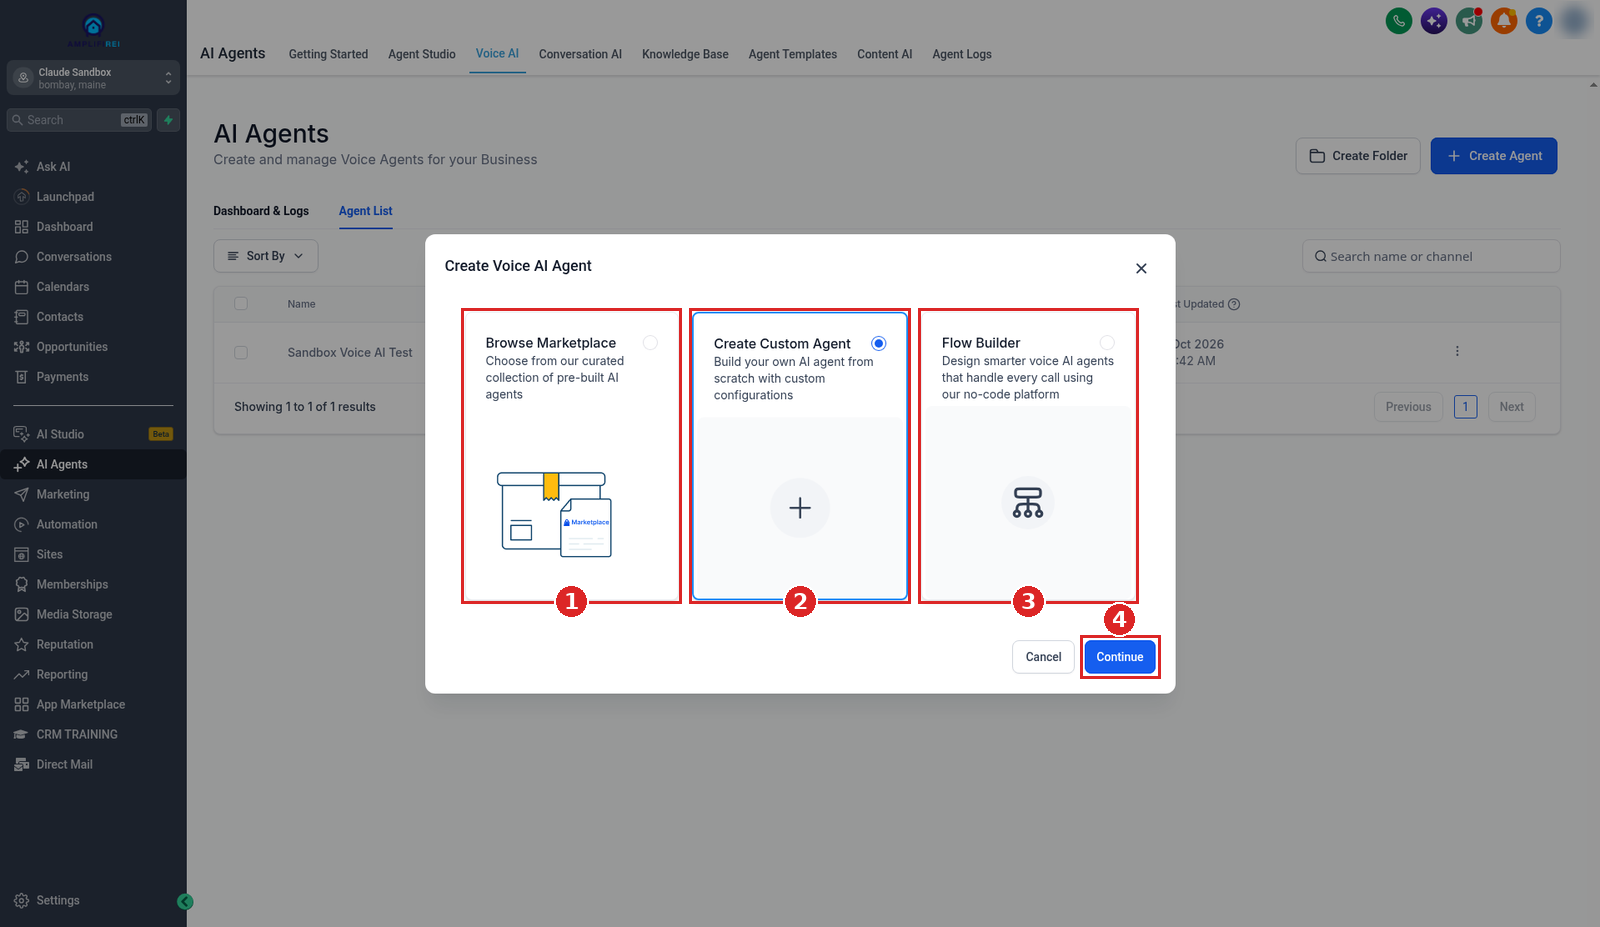This screenshot has height=927, width=1600.
Task: Close the Create Voice AI Agent dialog
Action: click(1141, 268)
